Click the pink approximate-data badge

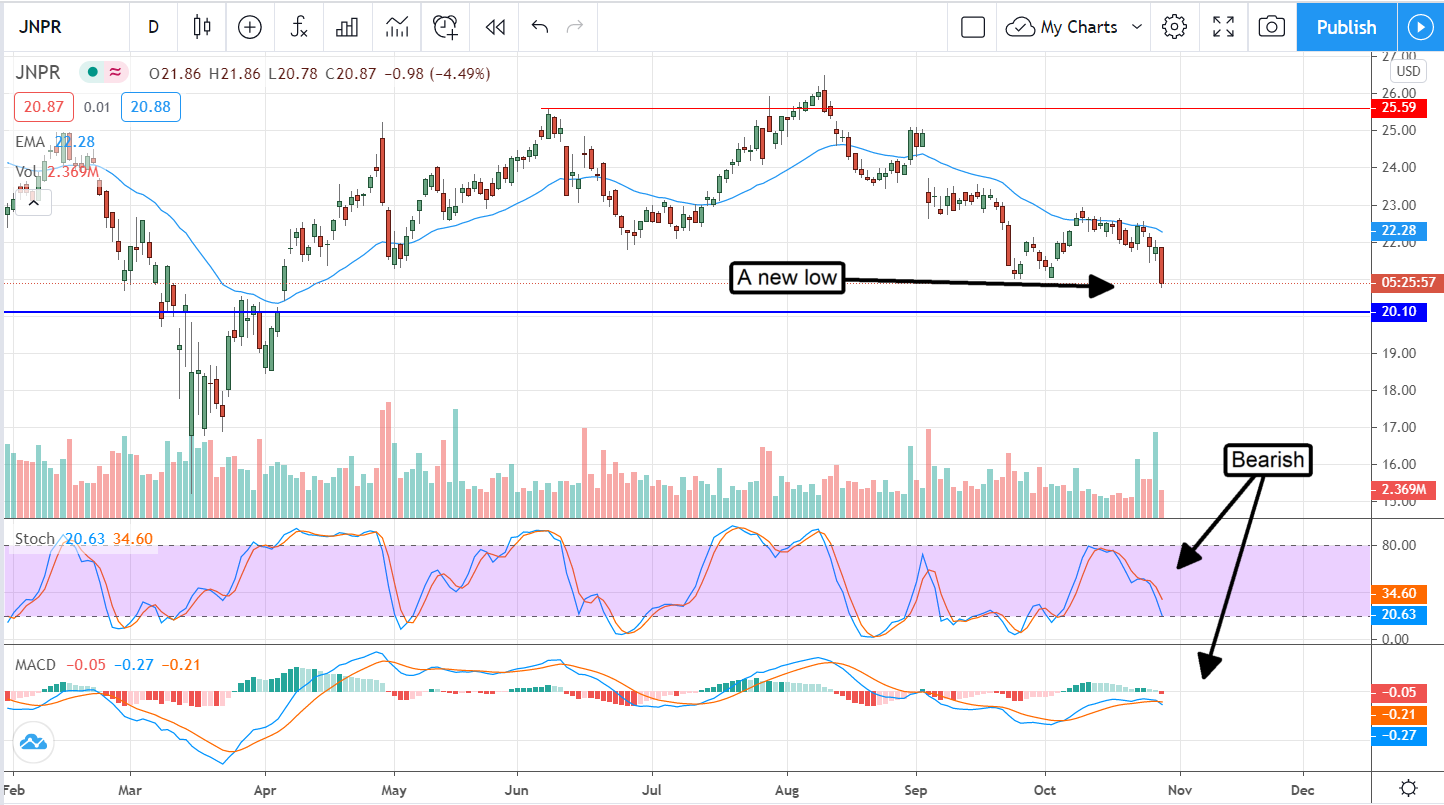pos(115,72)
